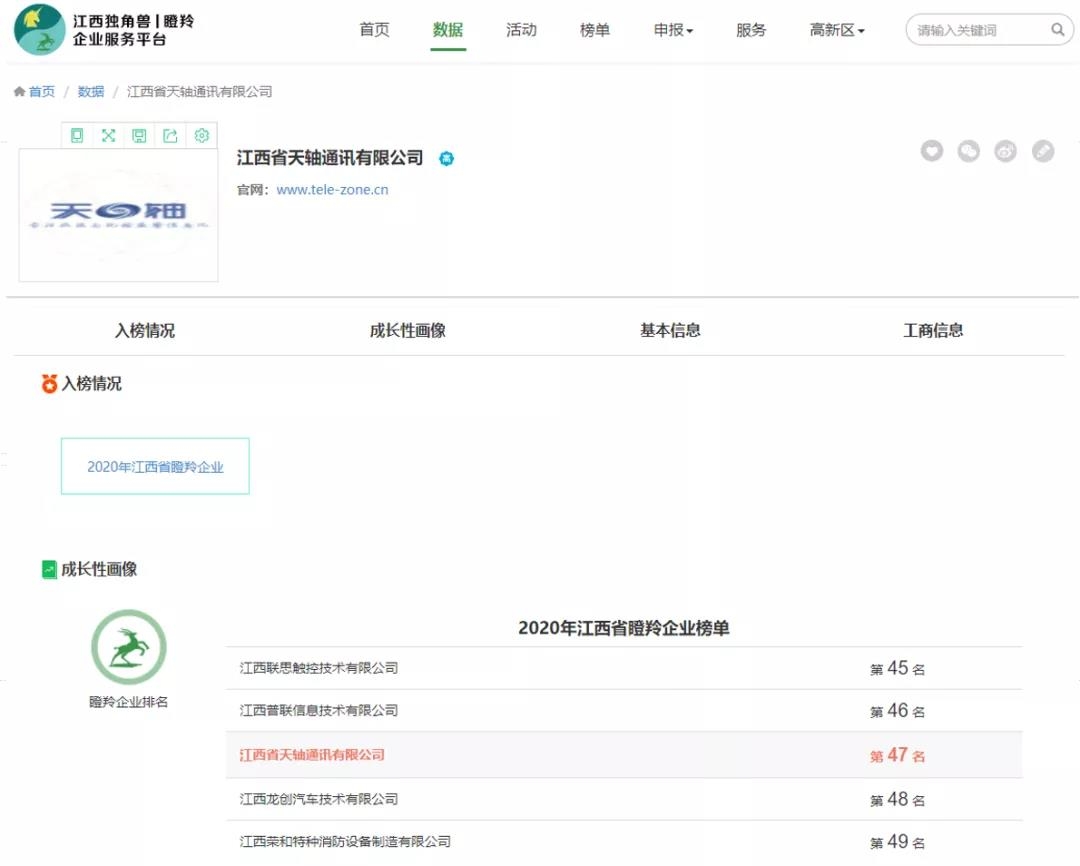Click the save disk icon above the logo

point(139,136)
